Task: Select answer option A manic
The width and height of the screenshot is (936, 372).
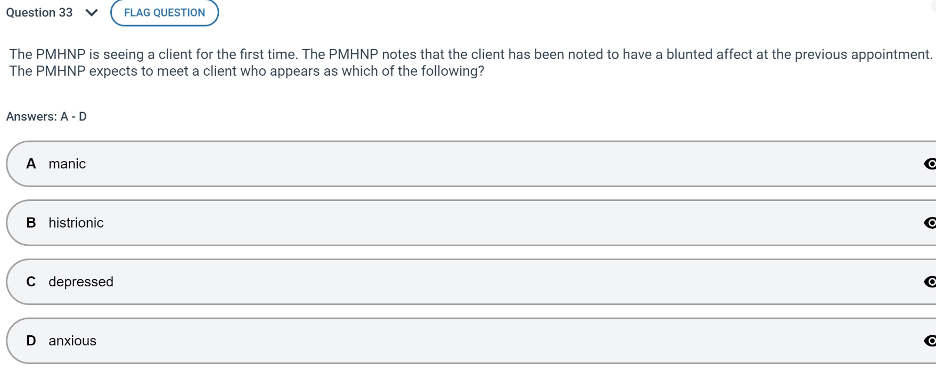Action: point(471,164)
